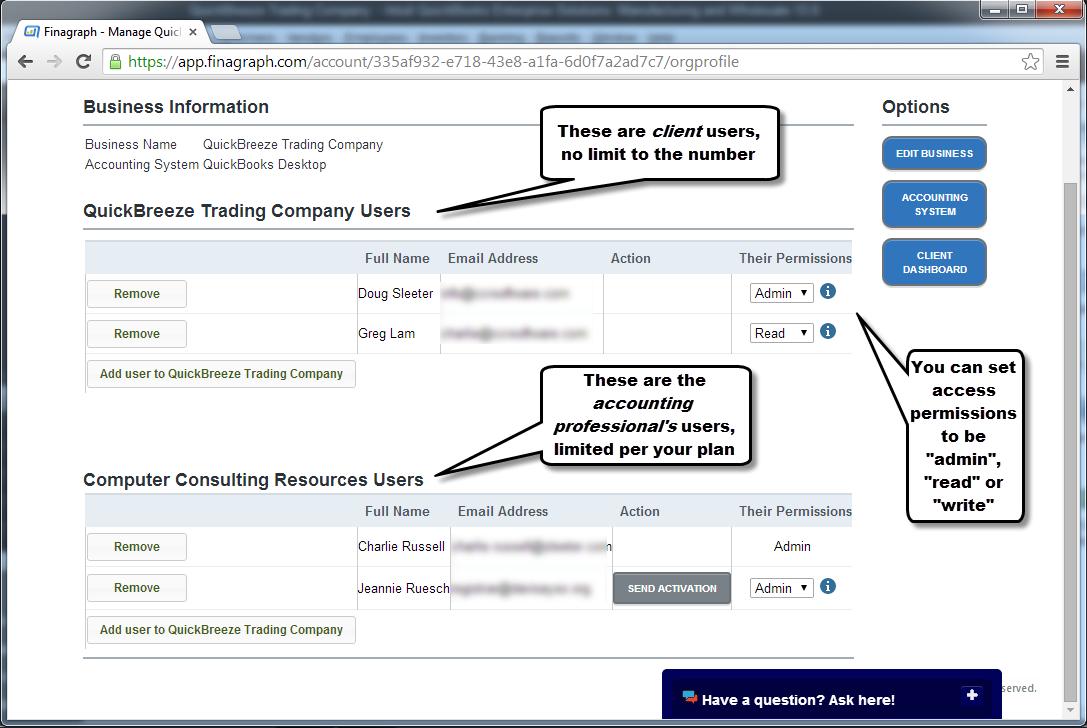This screenshot has width=1087, height=728.
Task: Remove user Charlie Russell
Action: 137,547
